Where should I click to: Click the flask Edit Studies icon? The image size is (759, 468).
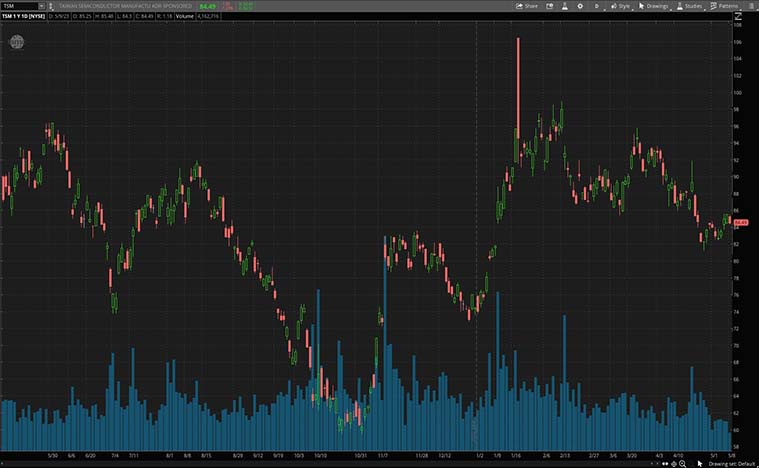click(x=564, y=6)
